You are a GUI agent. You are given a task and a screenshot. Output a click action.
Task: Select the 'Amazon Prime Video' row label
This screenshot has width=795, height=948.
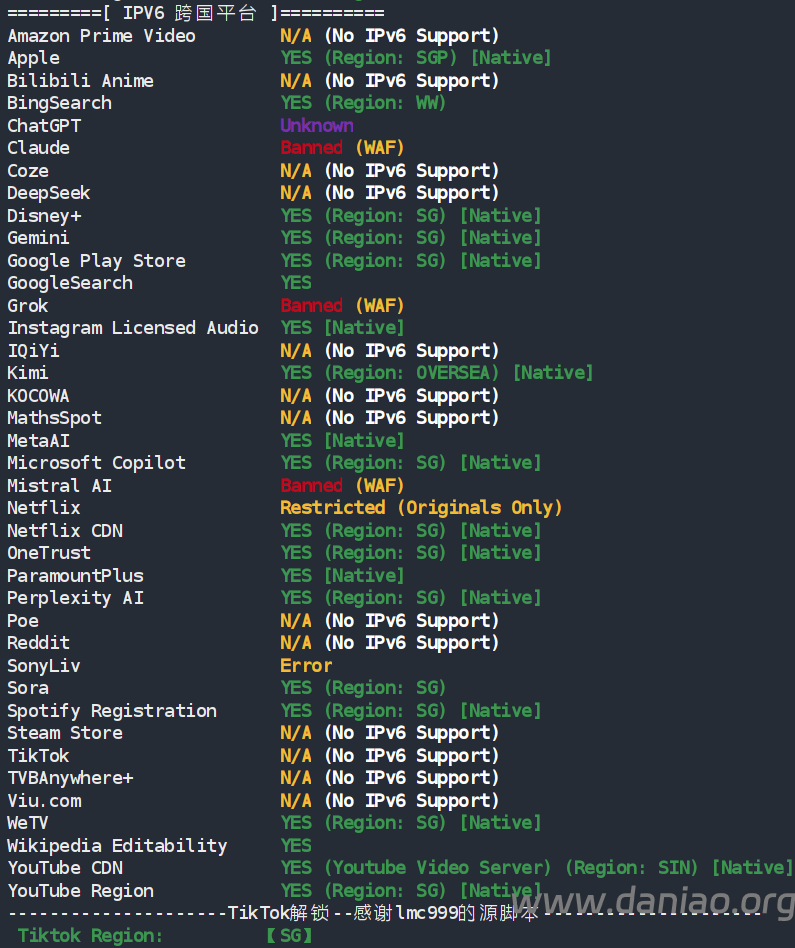pos(102,36)
